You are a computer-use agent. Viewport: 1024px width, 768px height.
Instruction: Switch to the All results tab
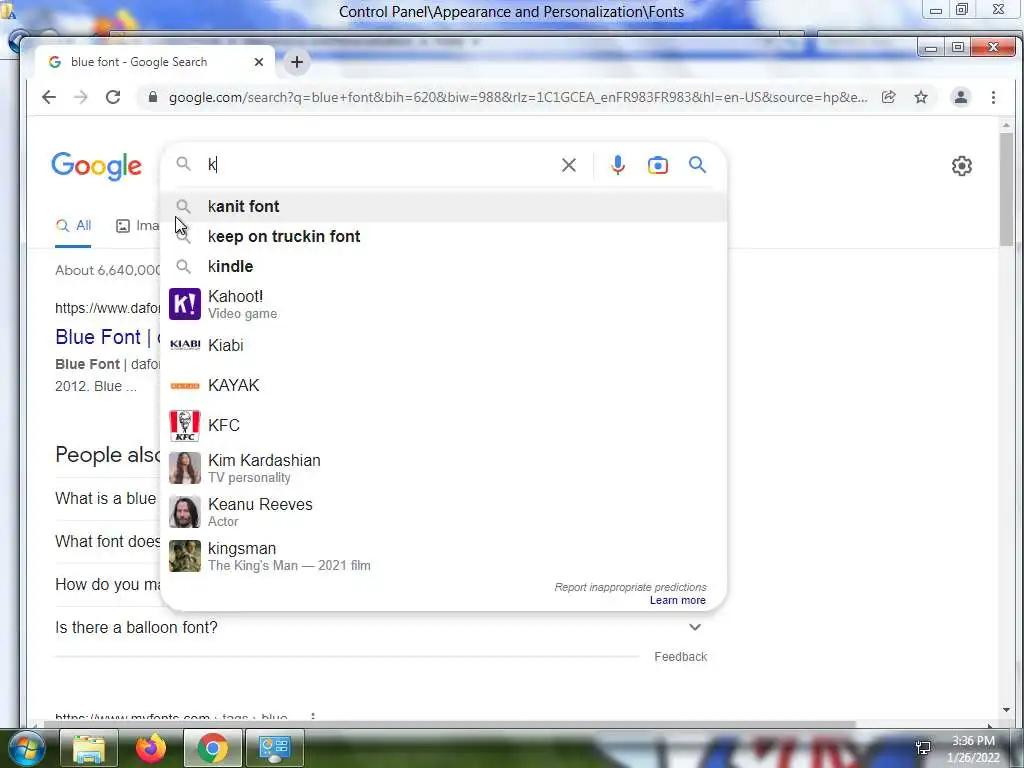73,226
